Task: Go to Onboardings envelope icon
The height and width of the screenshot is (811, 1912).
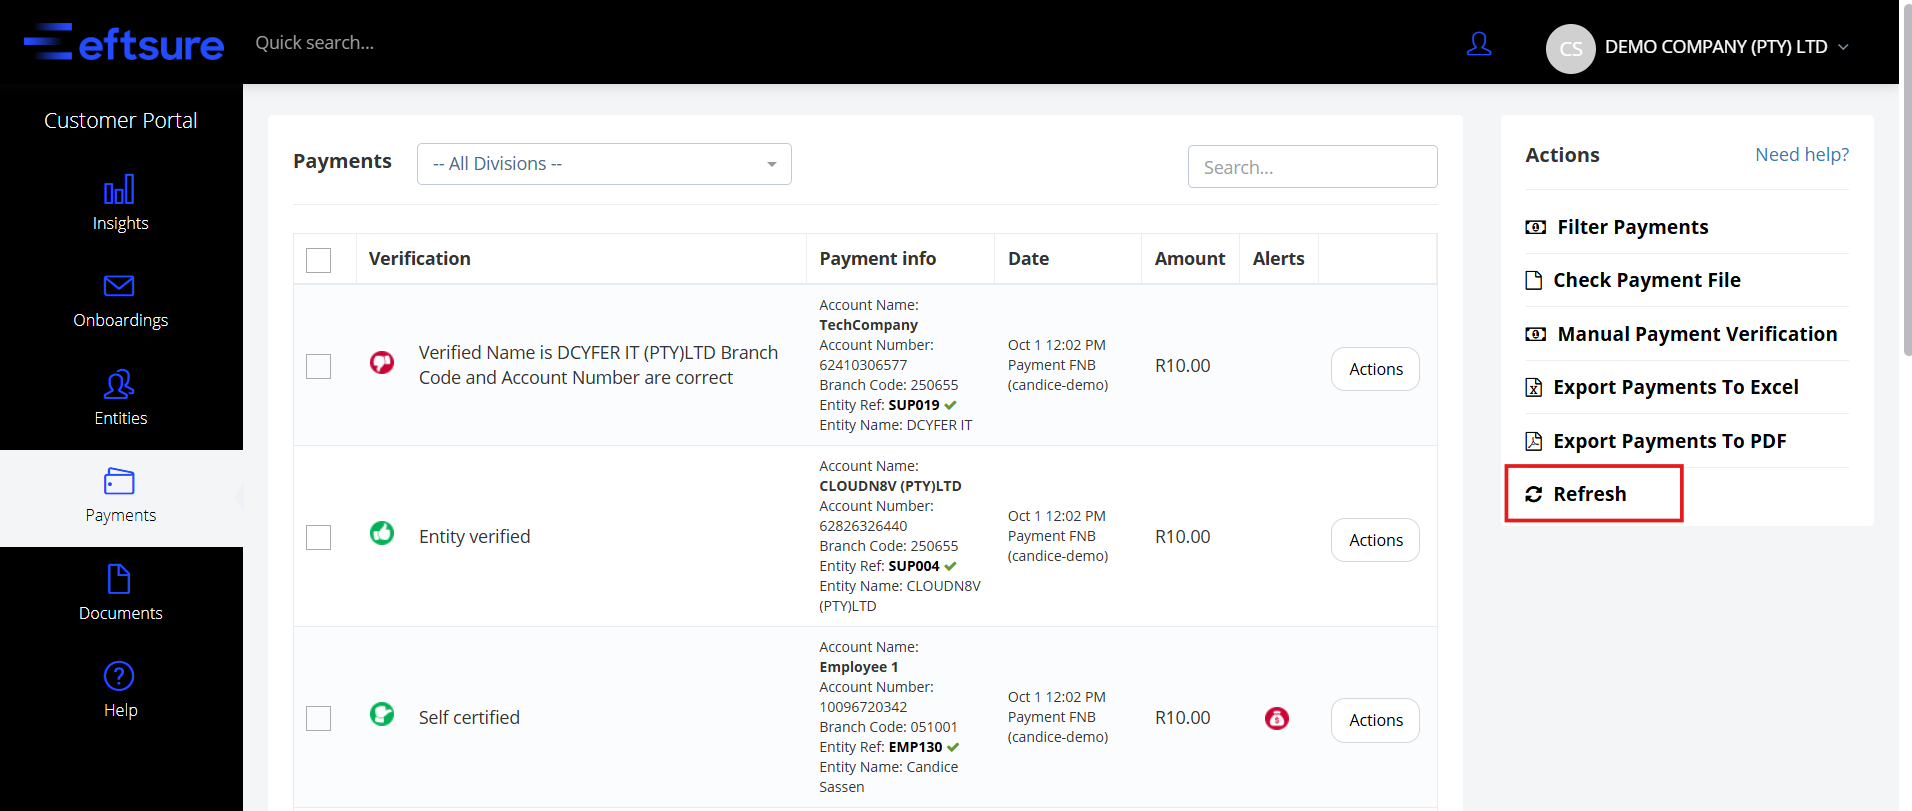Action: pyautogui.click(x=119, y=286)
